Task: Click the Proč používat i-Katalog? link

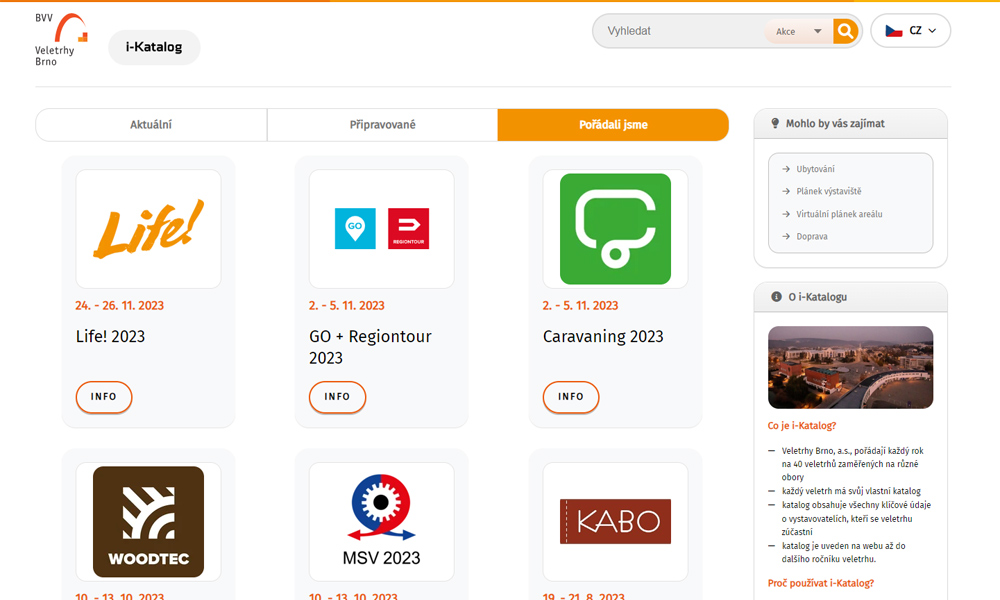Action: pyautogui.click(x=821, y=583)
